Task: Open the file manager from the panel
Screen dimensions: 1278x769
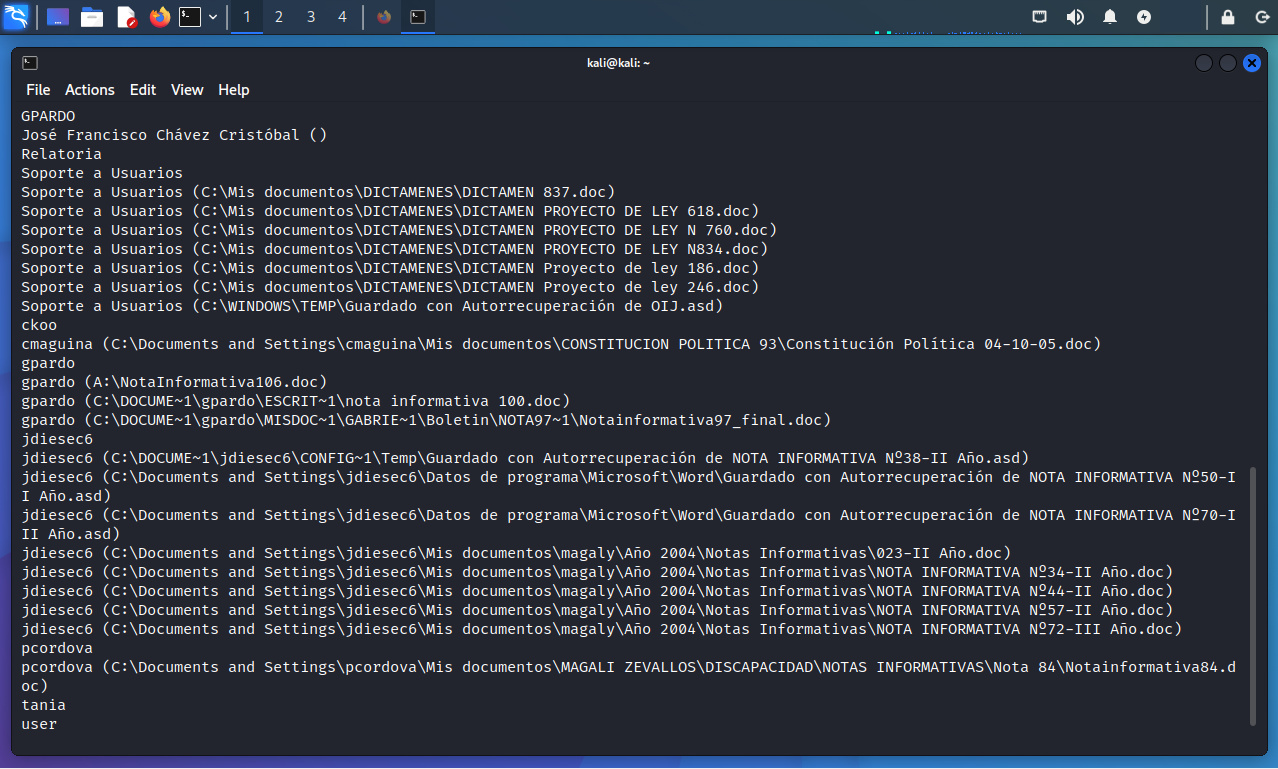Action: point(92,17)
